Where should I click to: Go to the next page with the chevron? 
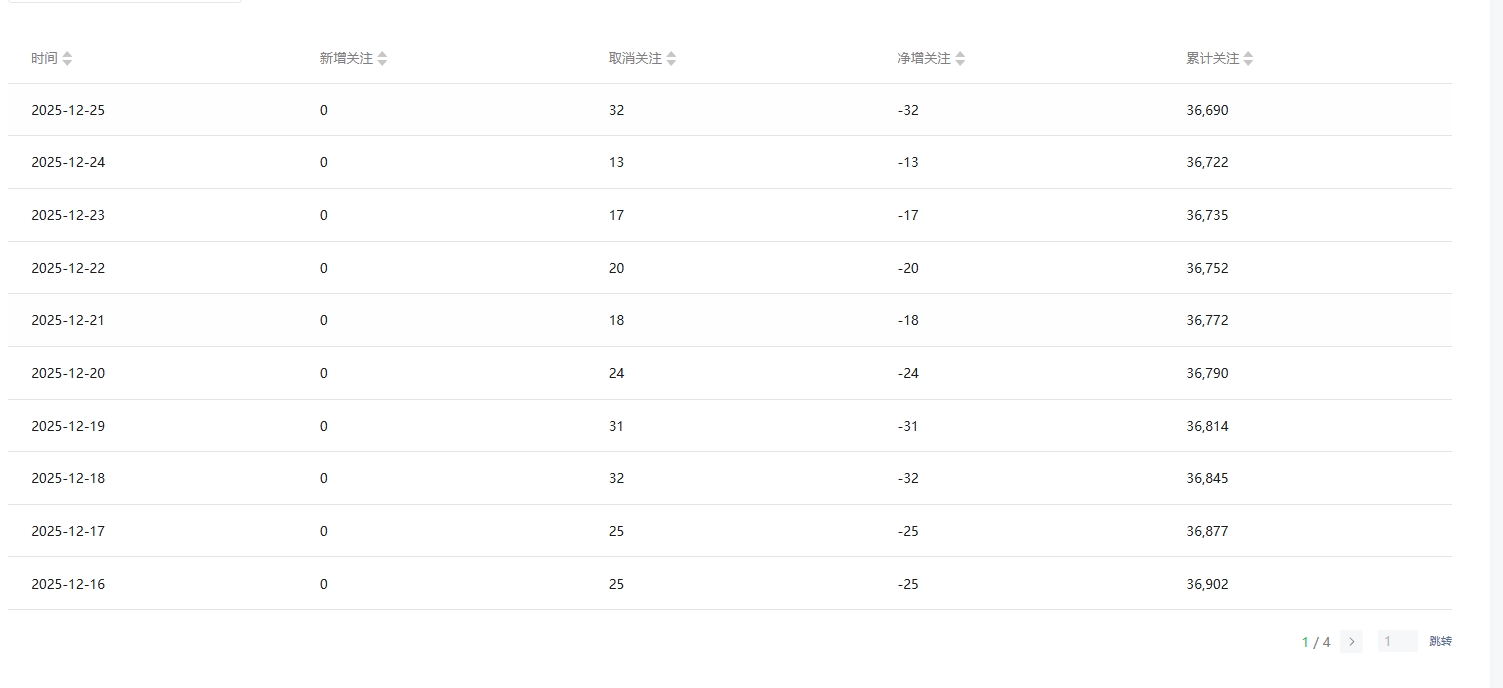pos(1351,642)
